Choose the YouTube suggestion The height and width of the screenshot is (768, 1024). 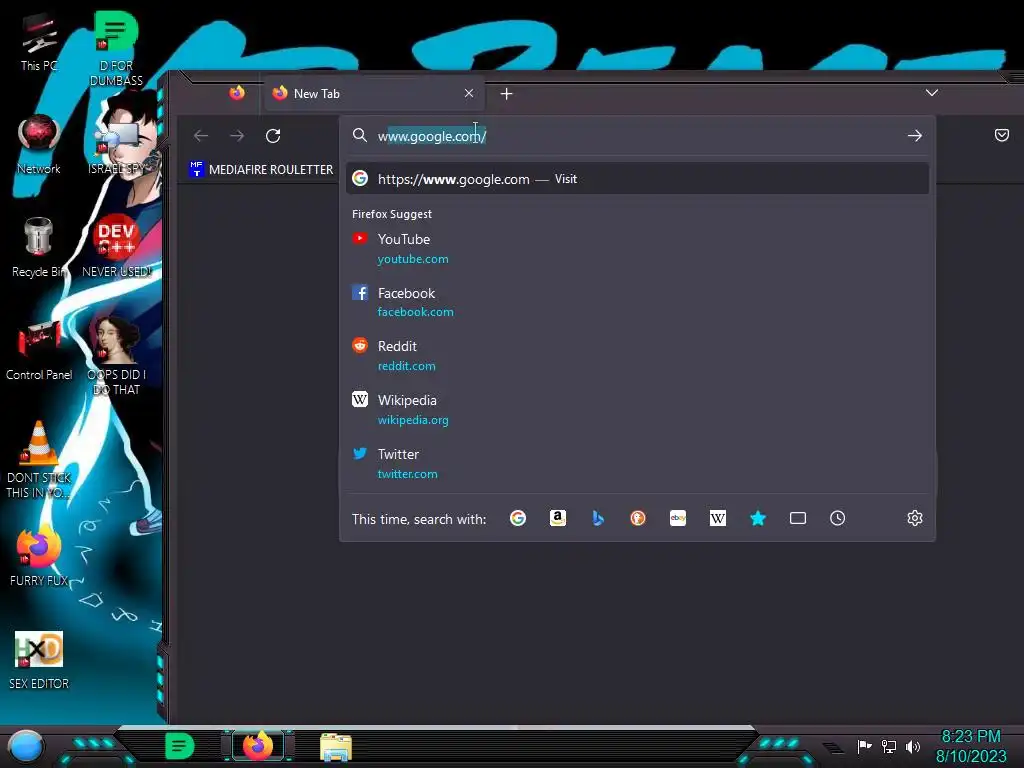(x=637, y=248)
